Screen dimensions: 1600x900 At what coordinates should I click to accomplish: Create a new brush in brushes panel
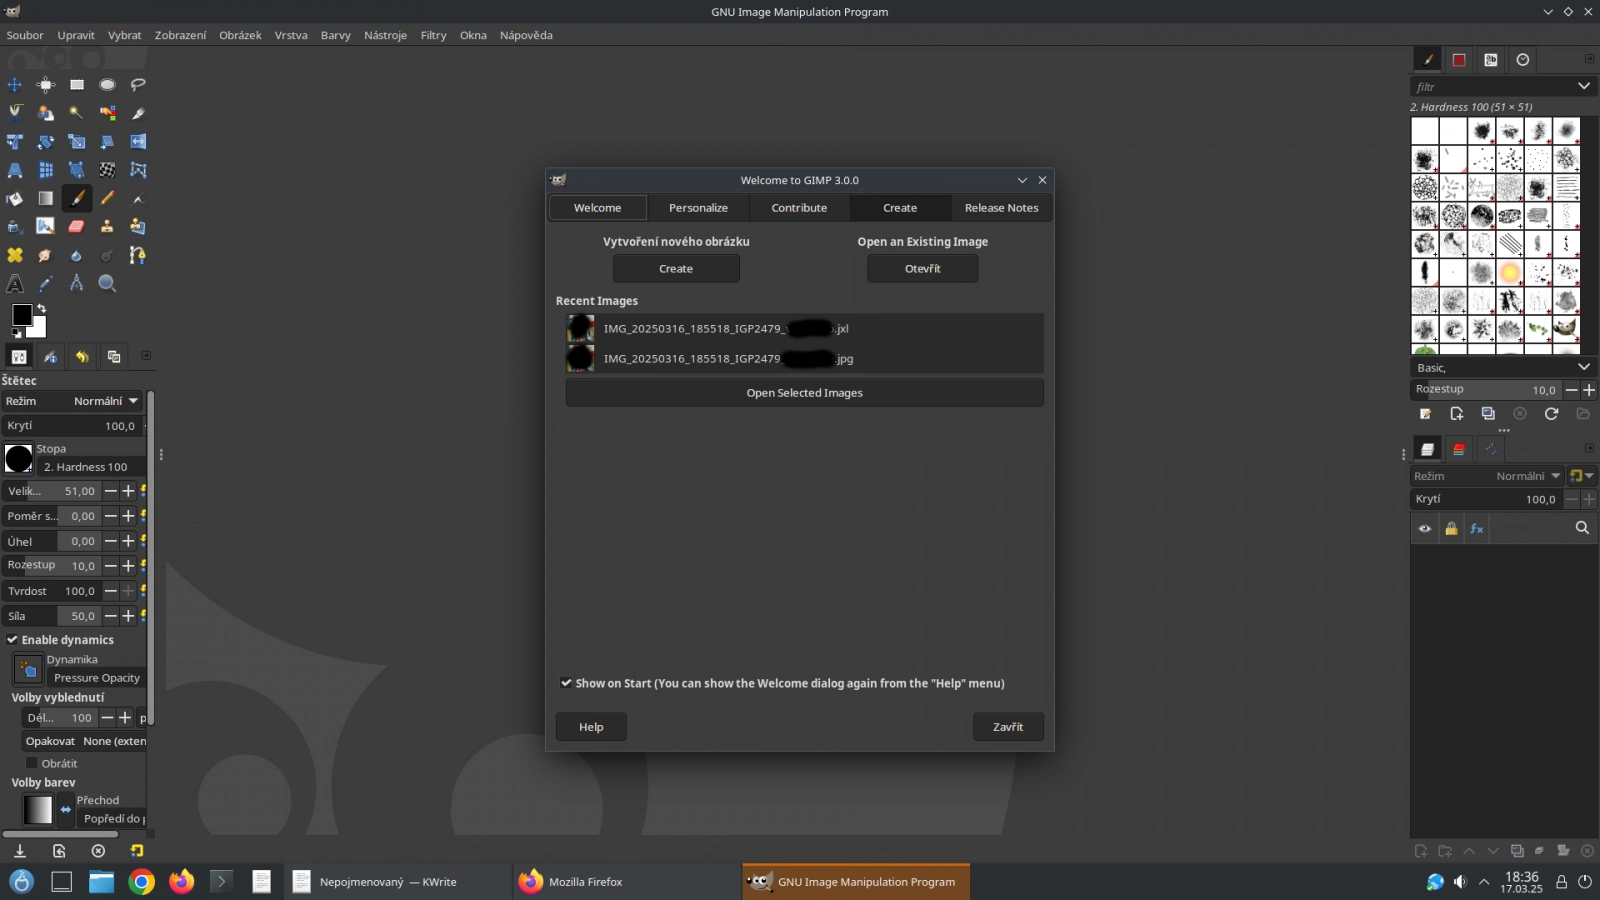click(1456, 414)
